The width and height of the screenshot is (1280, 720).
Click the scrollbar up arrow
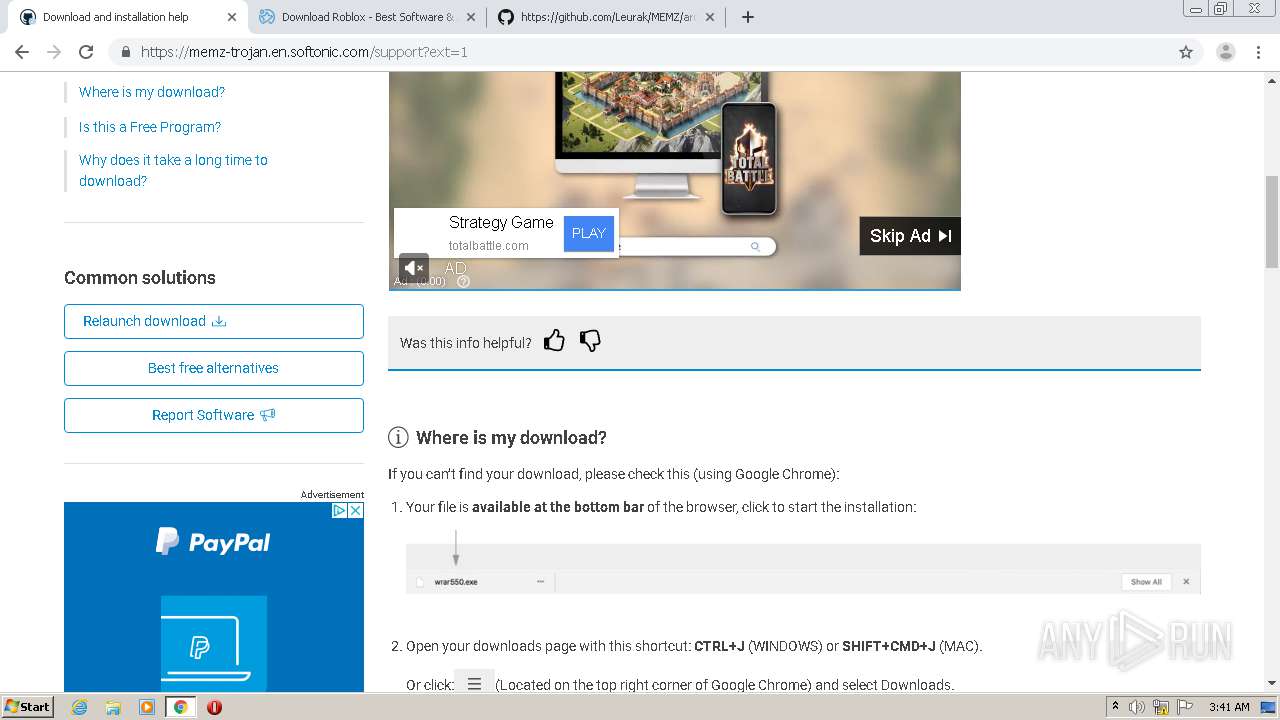(x=1272, y=79)
